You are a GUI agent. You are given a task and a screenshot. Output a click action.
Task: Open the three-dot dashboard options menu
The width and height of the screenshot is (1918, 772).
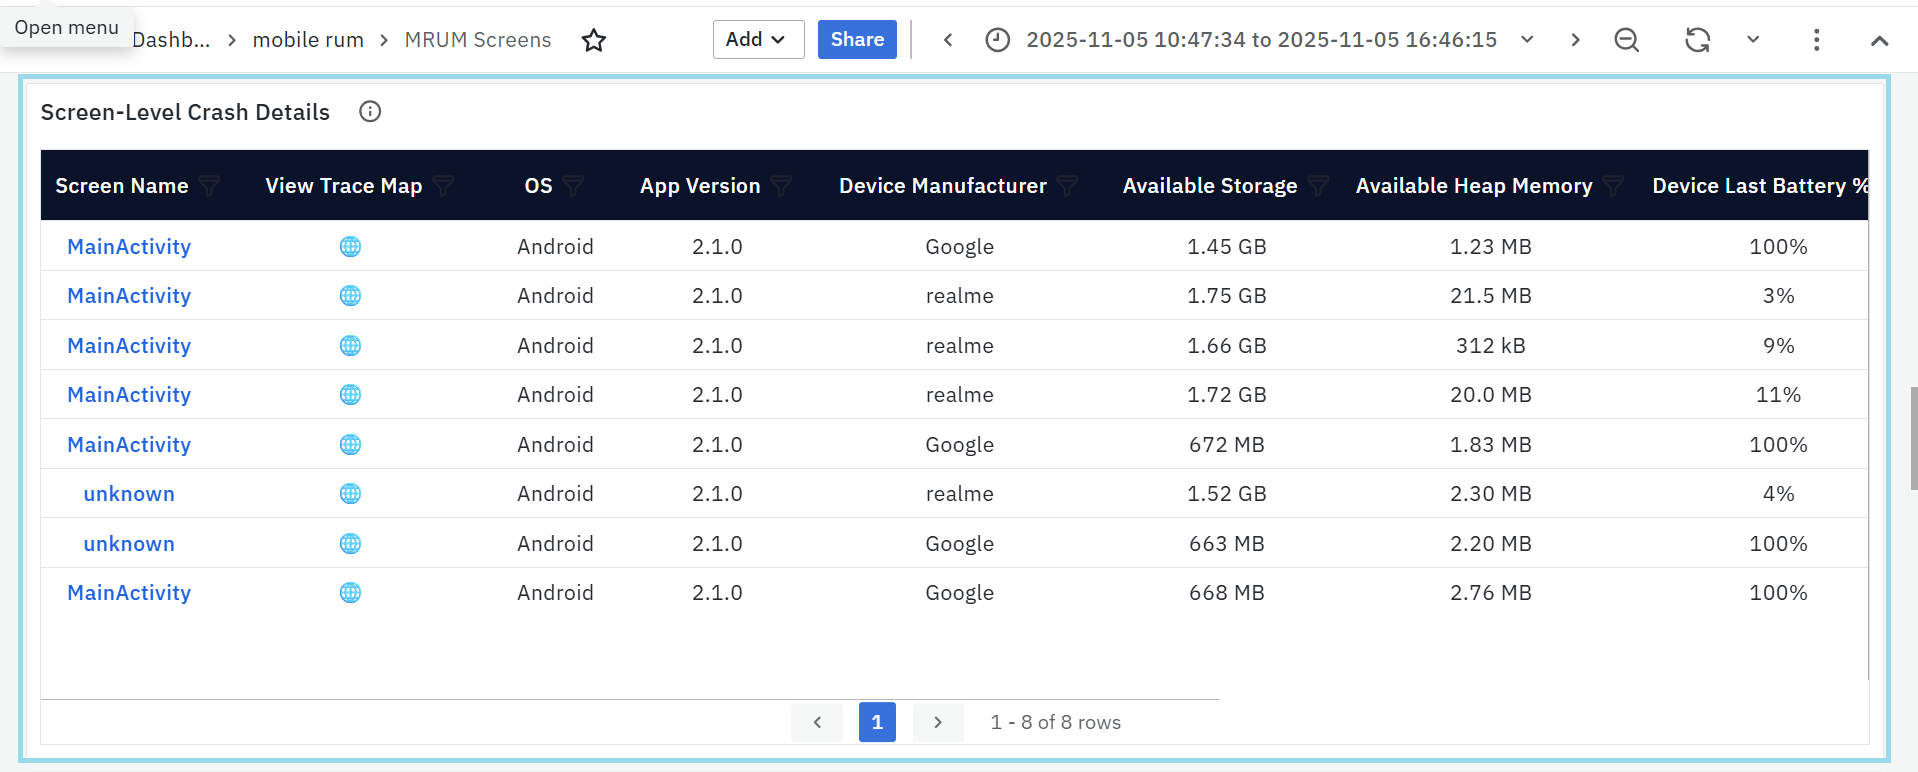(1816, 40)
